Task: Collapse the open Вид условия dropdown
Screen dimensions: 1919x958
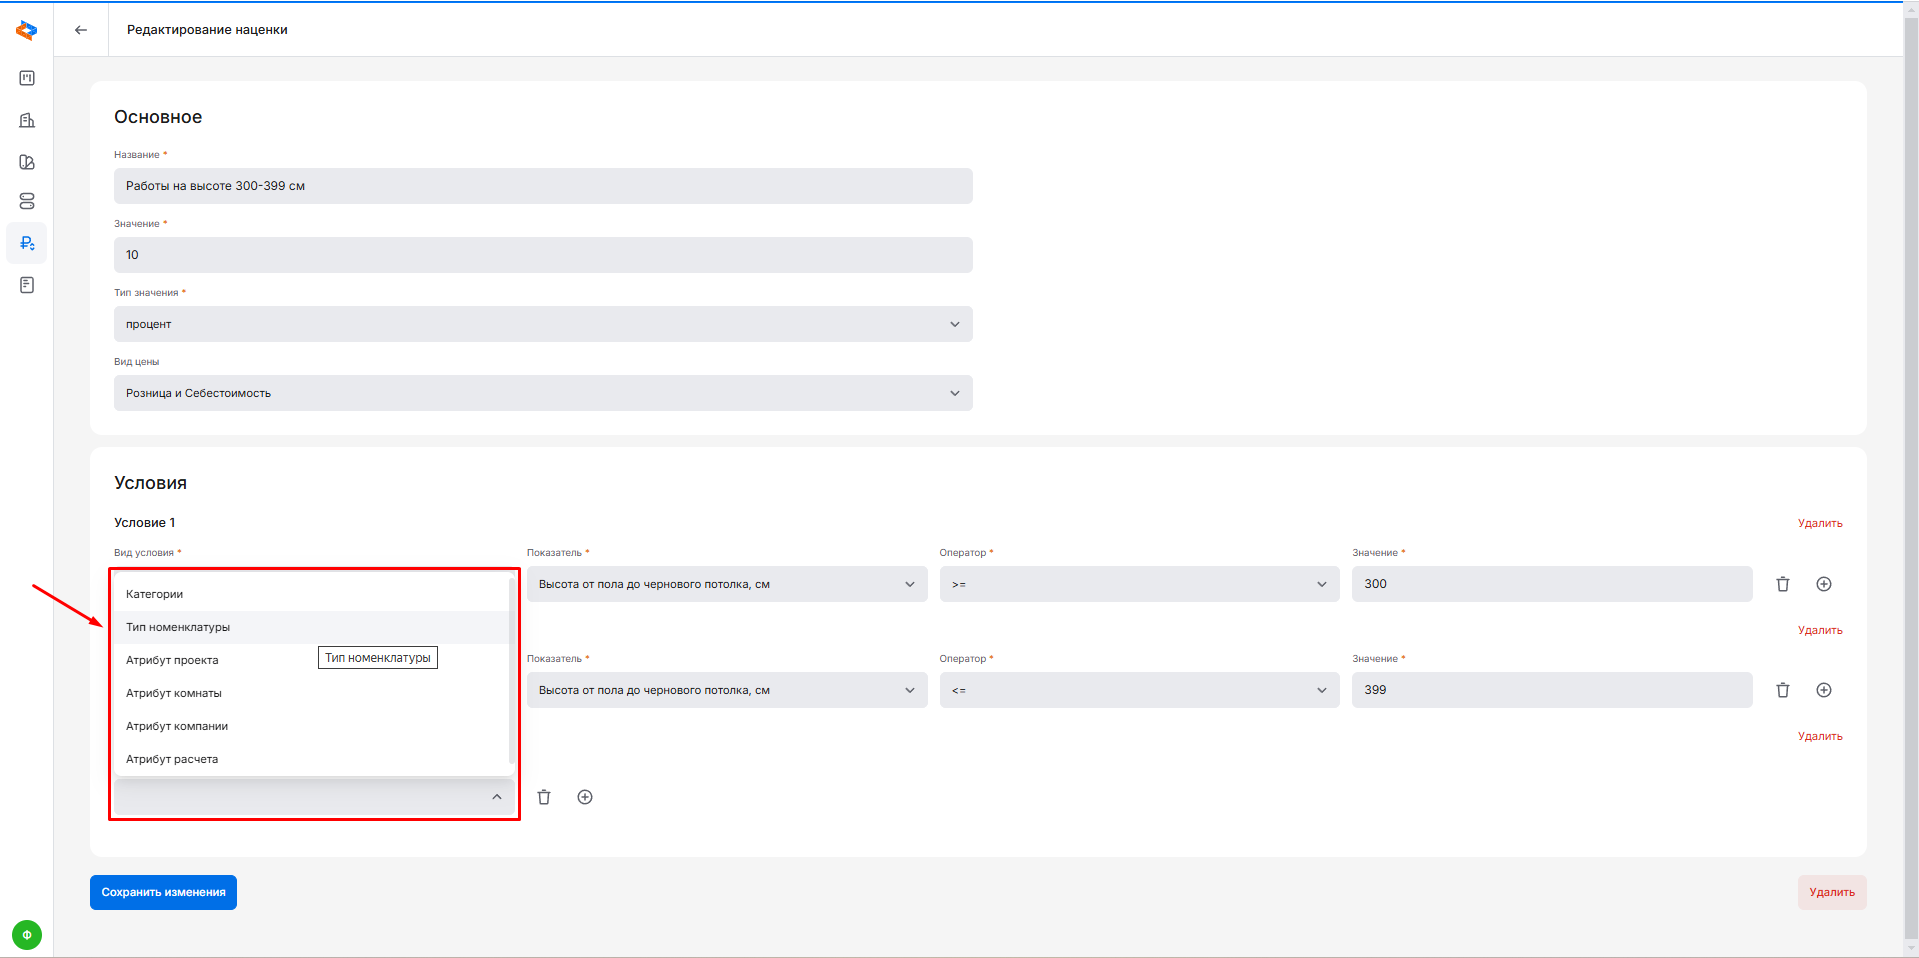Action: click(496, 797)
